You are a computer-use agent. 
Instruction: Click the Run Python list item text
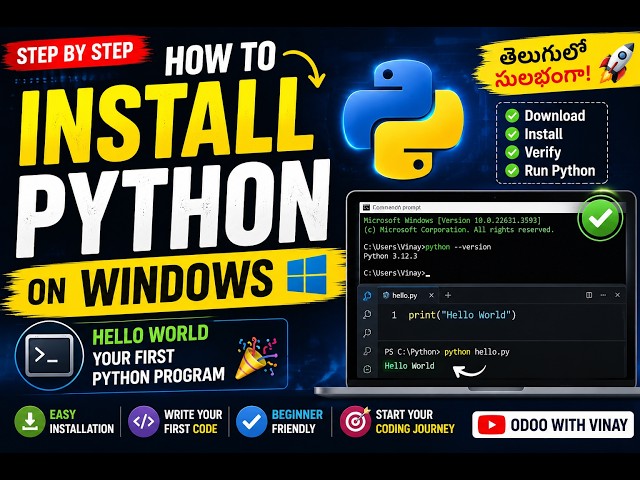pyautogui.click(x=560, y=171)
